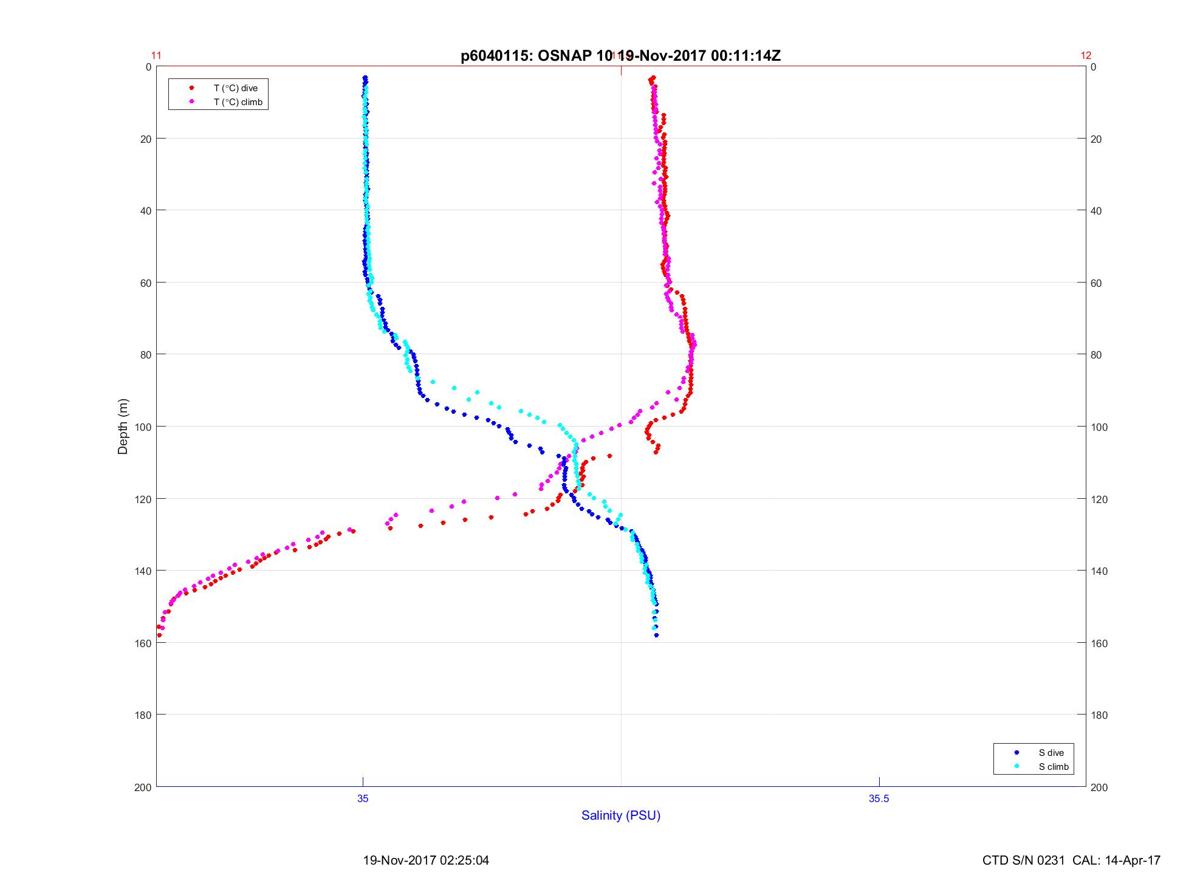Click the "80" tick on the left depth axis
This screenshot has height=885, width=1200.
pos(146,355)
